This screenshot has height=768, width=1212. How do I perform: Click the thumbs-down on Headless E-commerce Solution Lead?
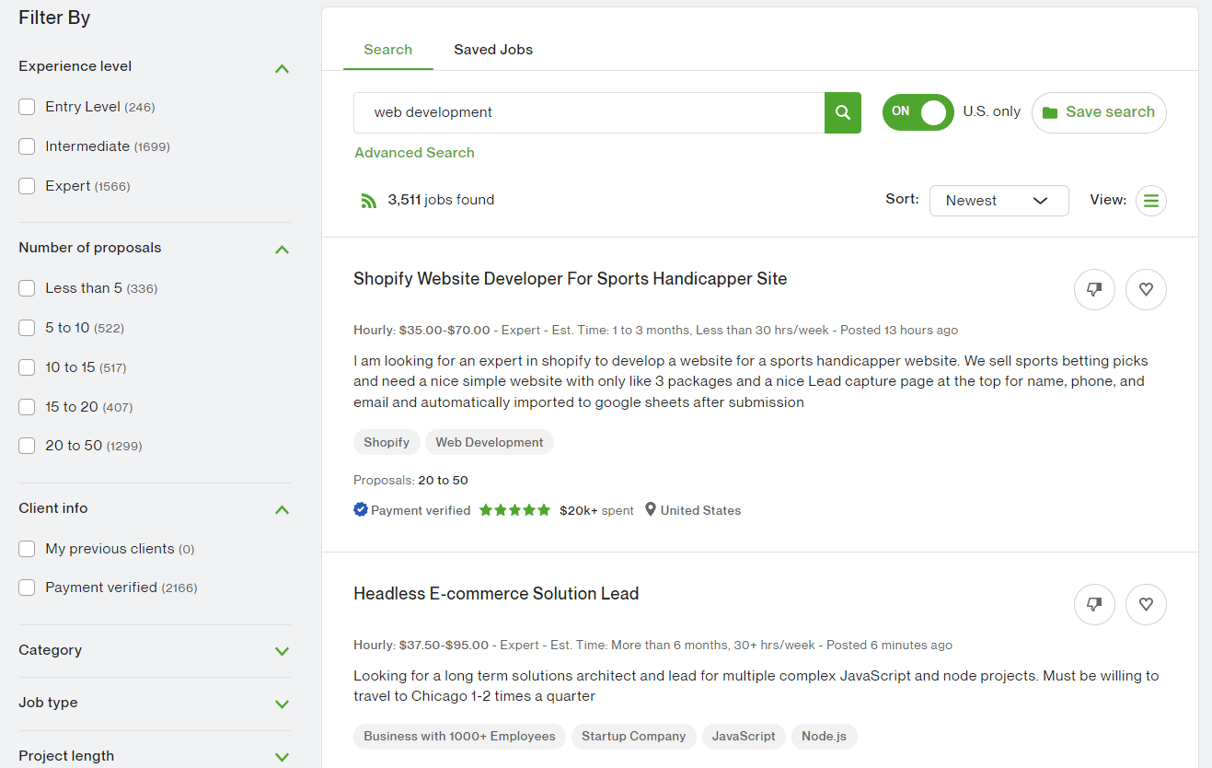tap(1094, 604)
